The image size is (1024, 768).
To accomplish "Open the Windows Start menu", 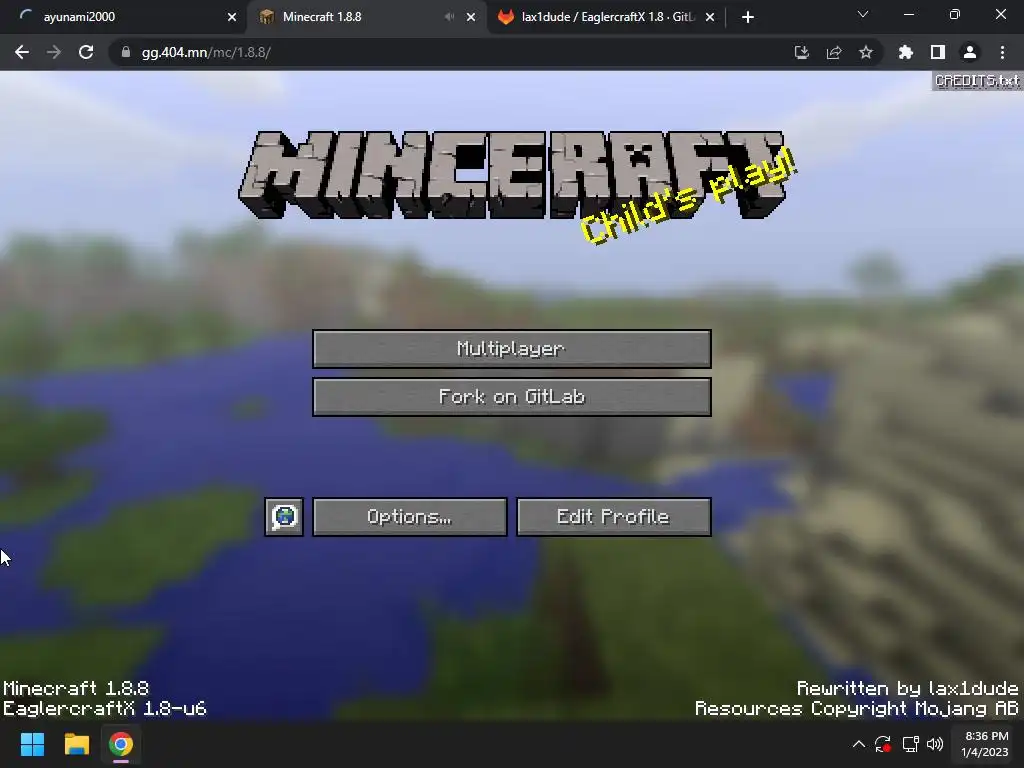I will [x=32, y=744].
